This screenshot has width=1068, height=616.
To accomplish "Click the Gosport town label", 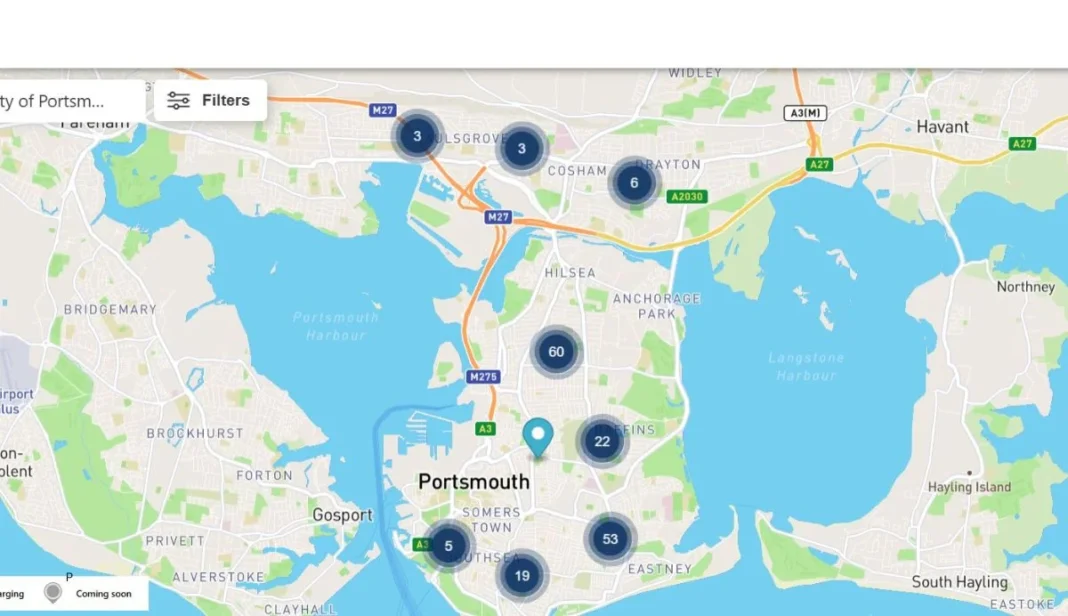I will pyautogui.click(x=343, y=515).
